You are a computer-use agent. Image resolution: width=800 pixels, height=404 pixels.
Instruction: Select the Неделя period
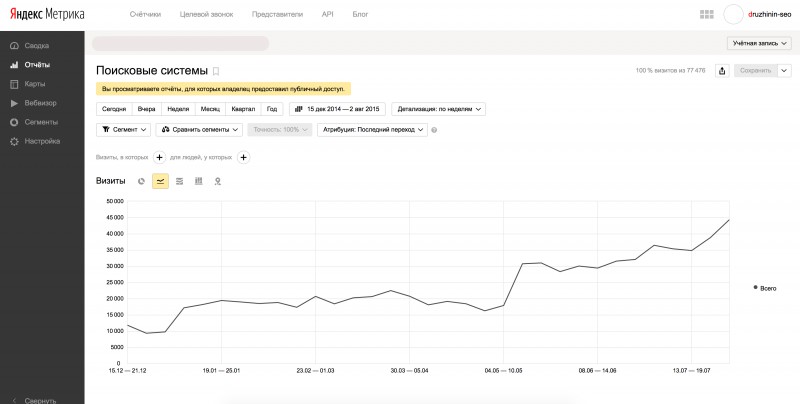178,109
